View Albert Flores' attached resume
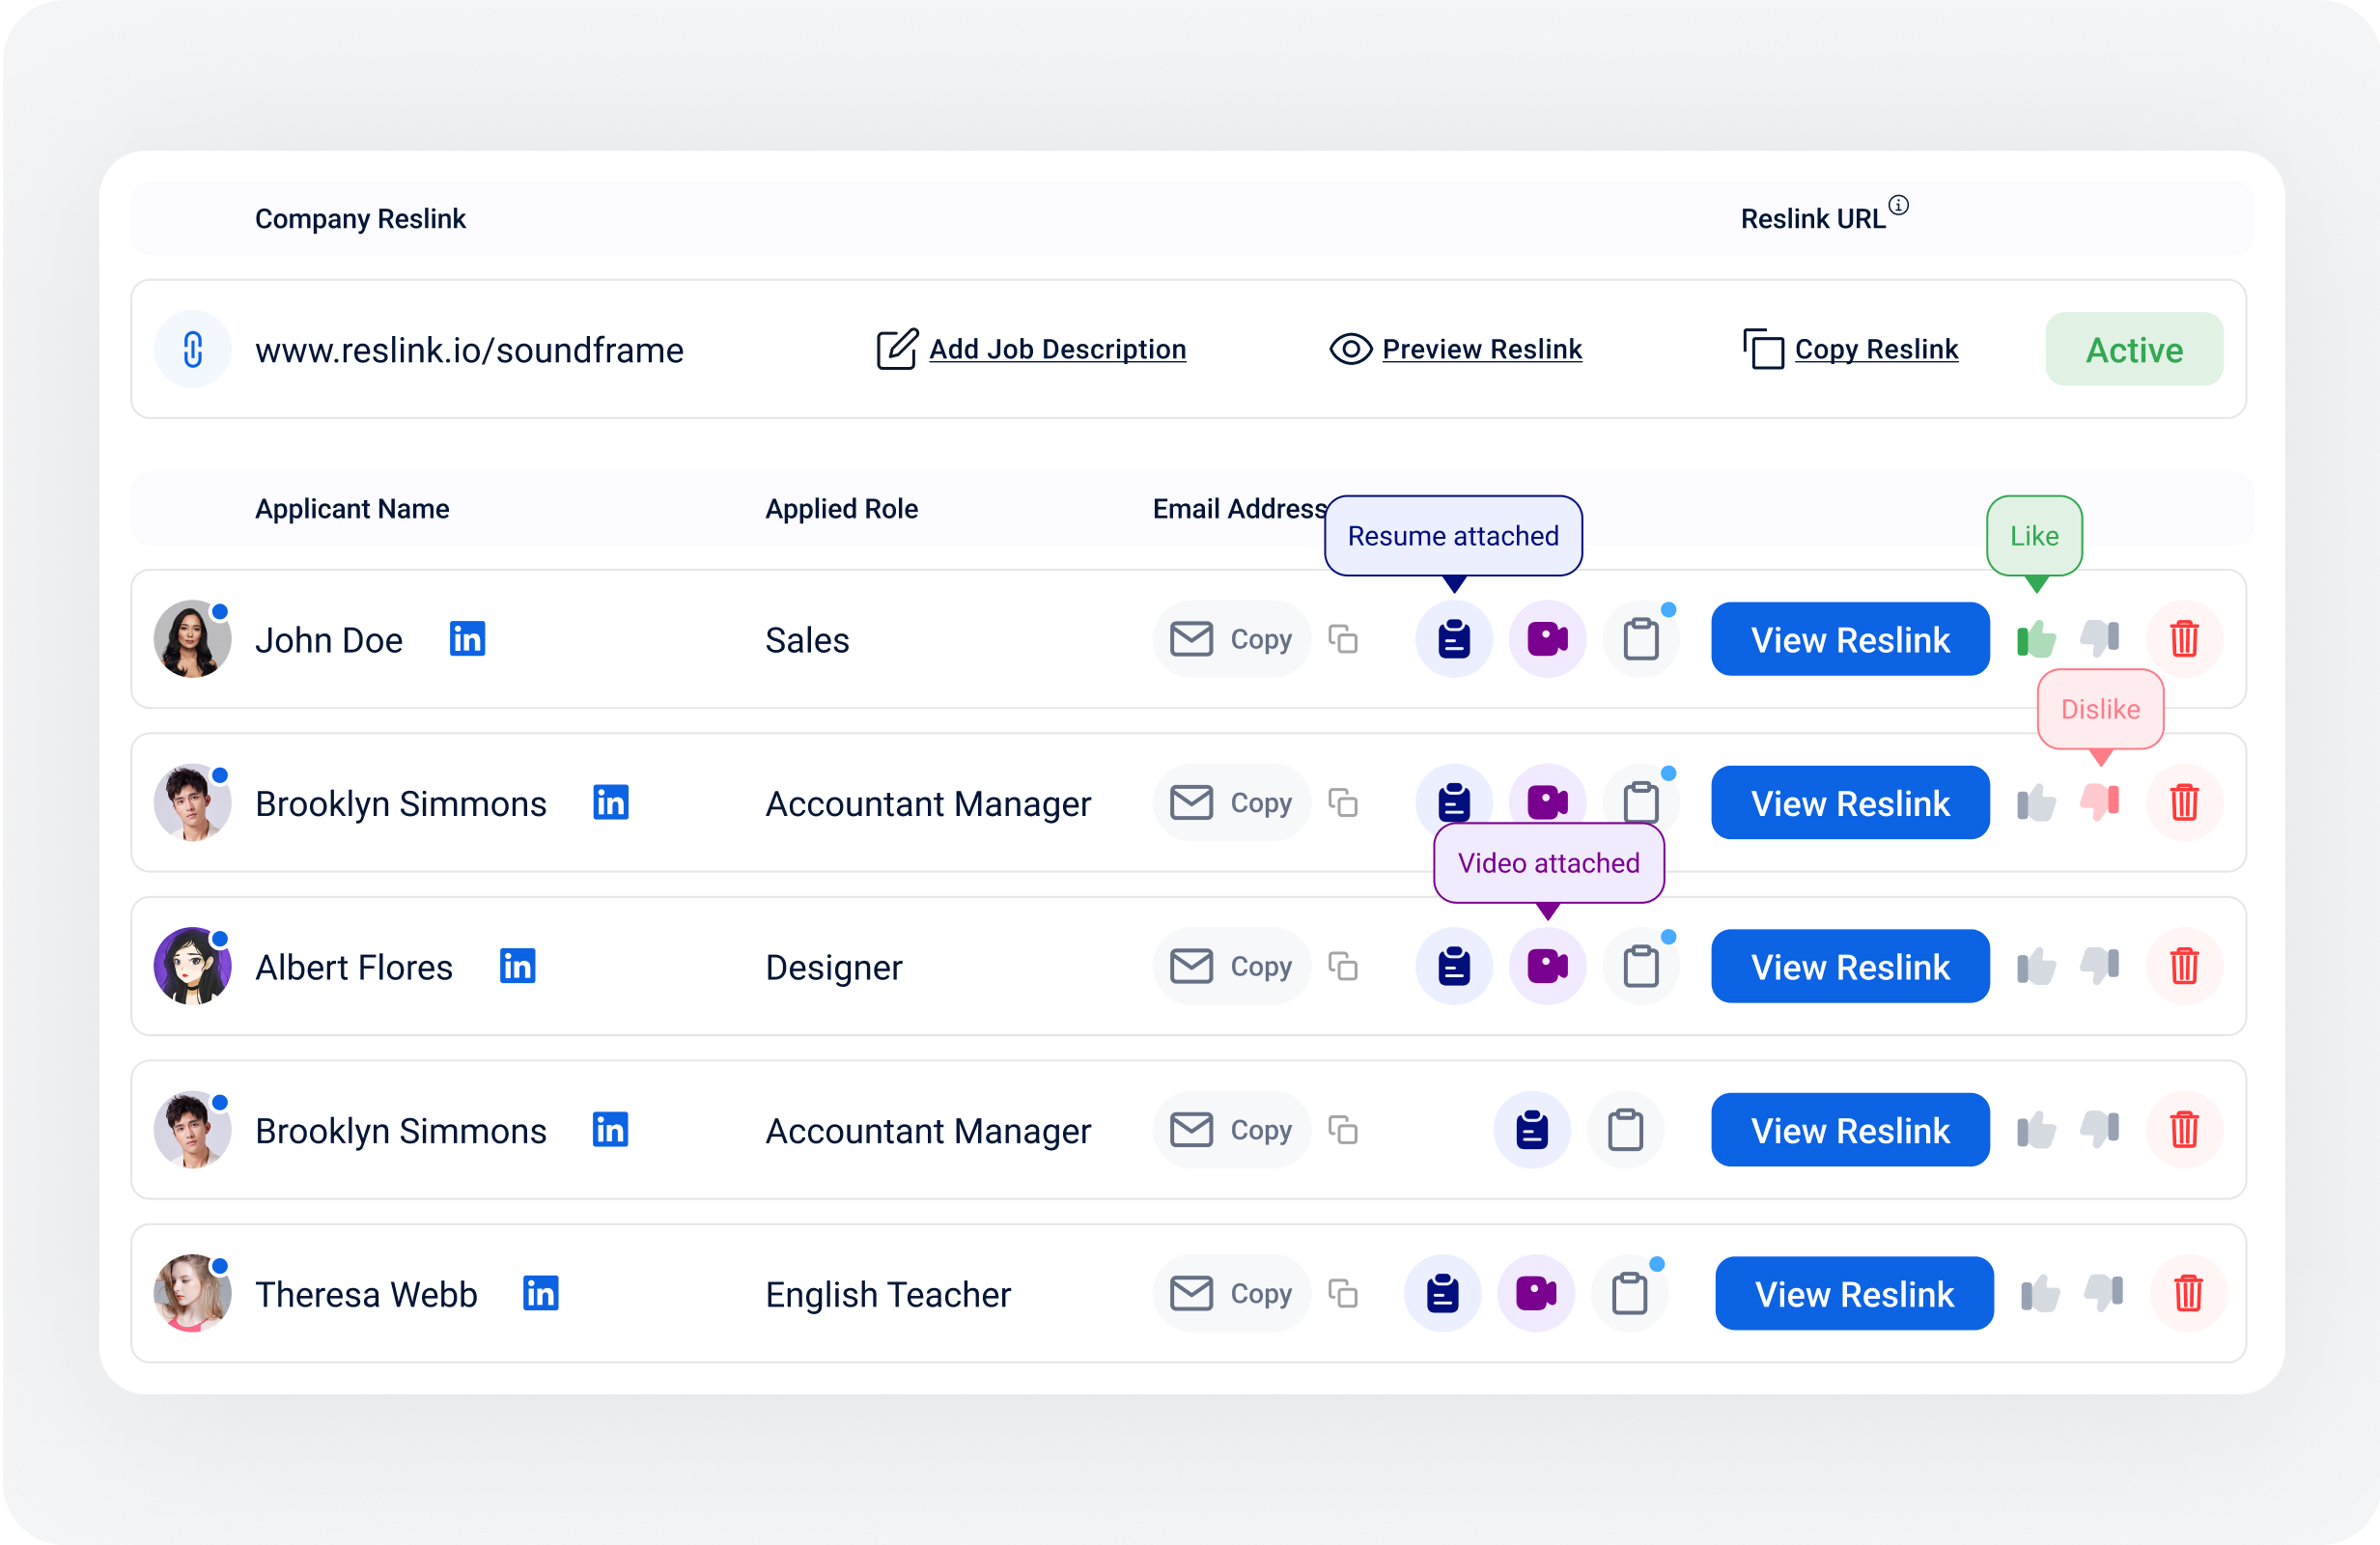The image size is (2380, 1545). tap(1454, 966)
